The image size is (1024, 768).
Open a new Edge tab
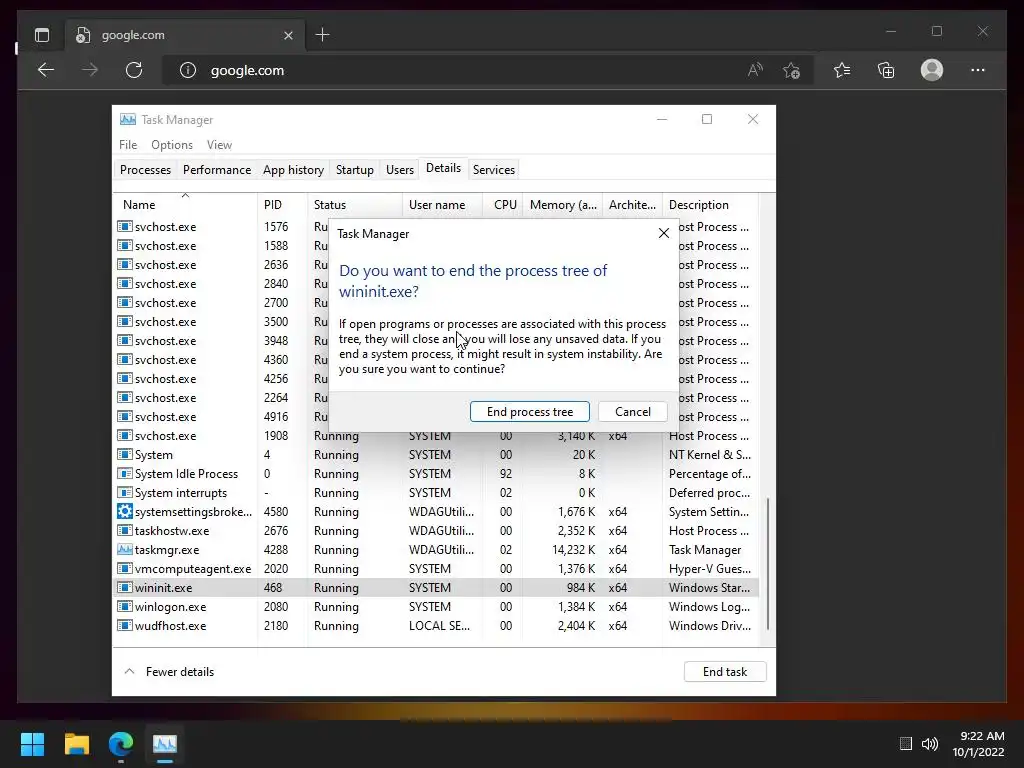point(322,35)
